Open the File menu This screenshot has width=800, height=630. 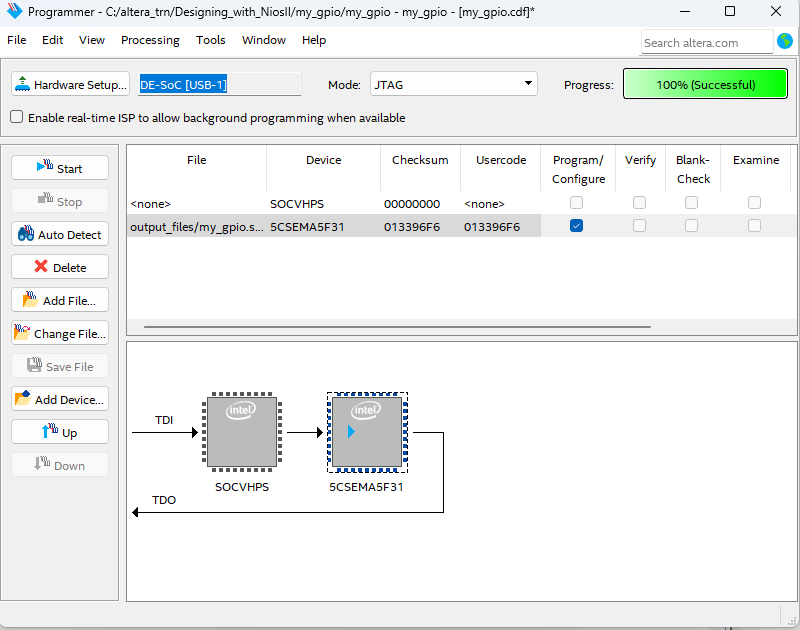coord(17,40)
